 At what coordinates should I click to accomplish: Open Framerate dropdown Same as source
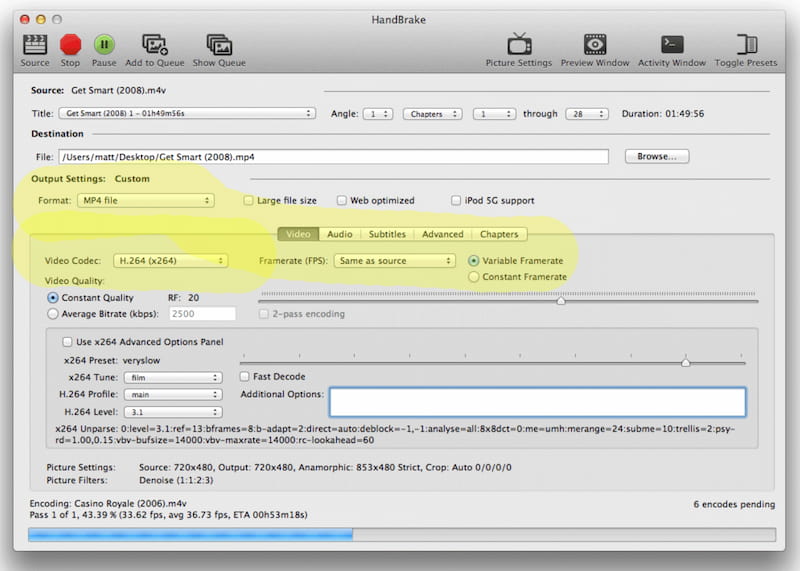pos(394,261)
